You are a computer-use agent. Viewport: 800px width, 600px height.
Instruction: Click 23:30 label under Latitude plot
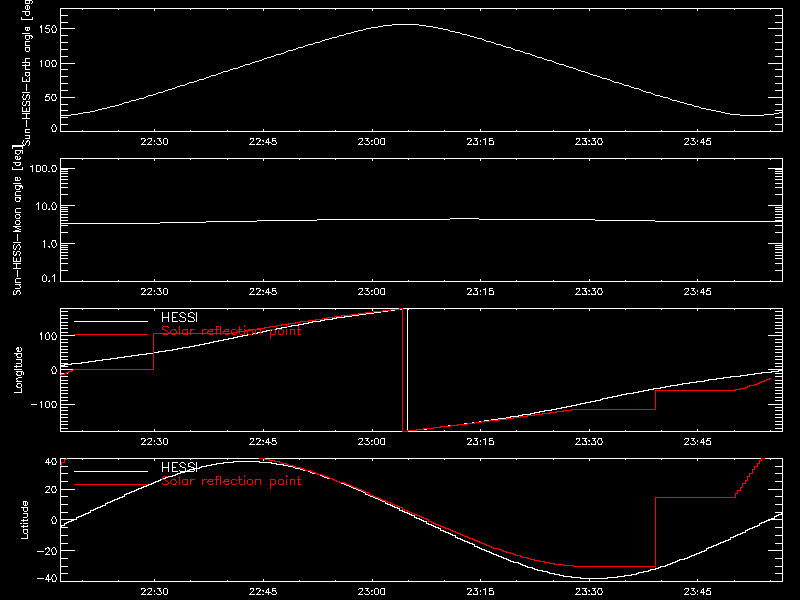[589, 592]
